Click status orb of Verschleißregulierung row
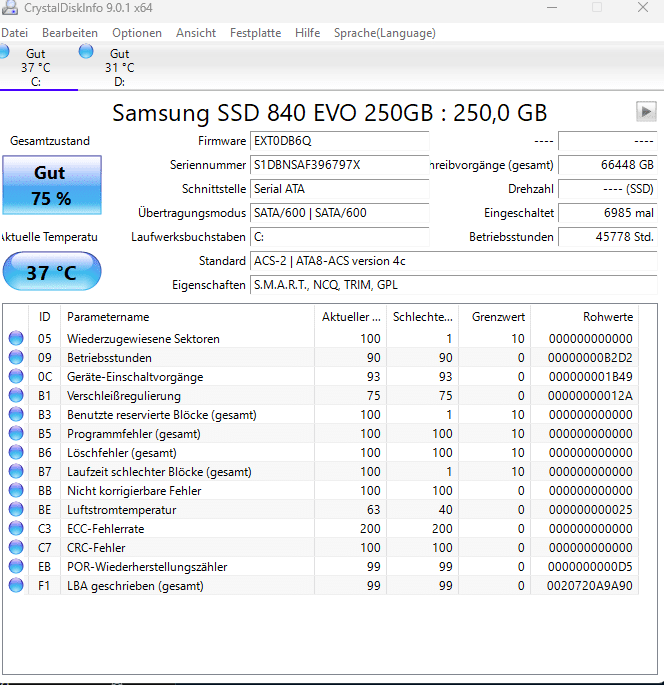 pyautogui.click(x=16, y=395)
